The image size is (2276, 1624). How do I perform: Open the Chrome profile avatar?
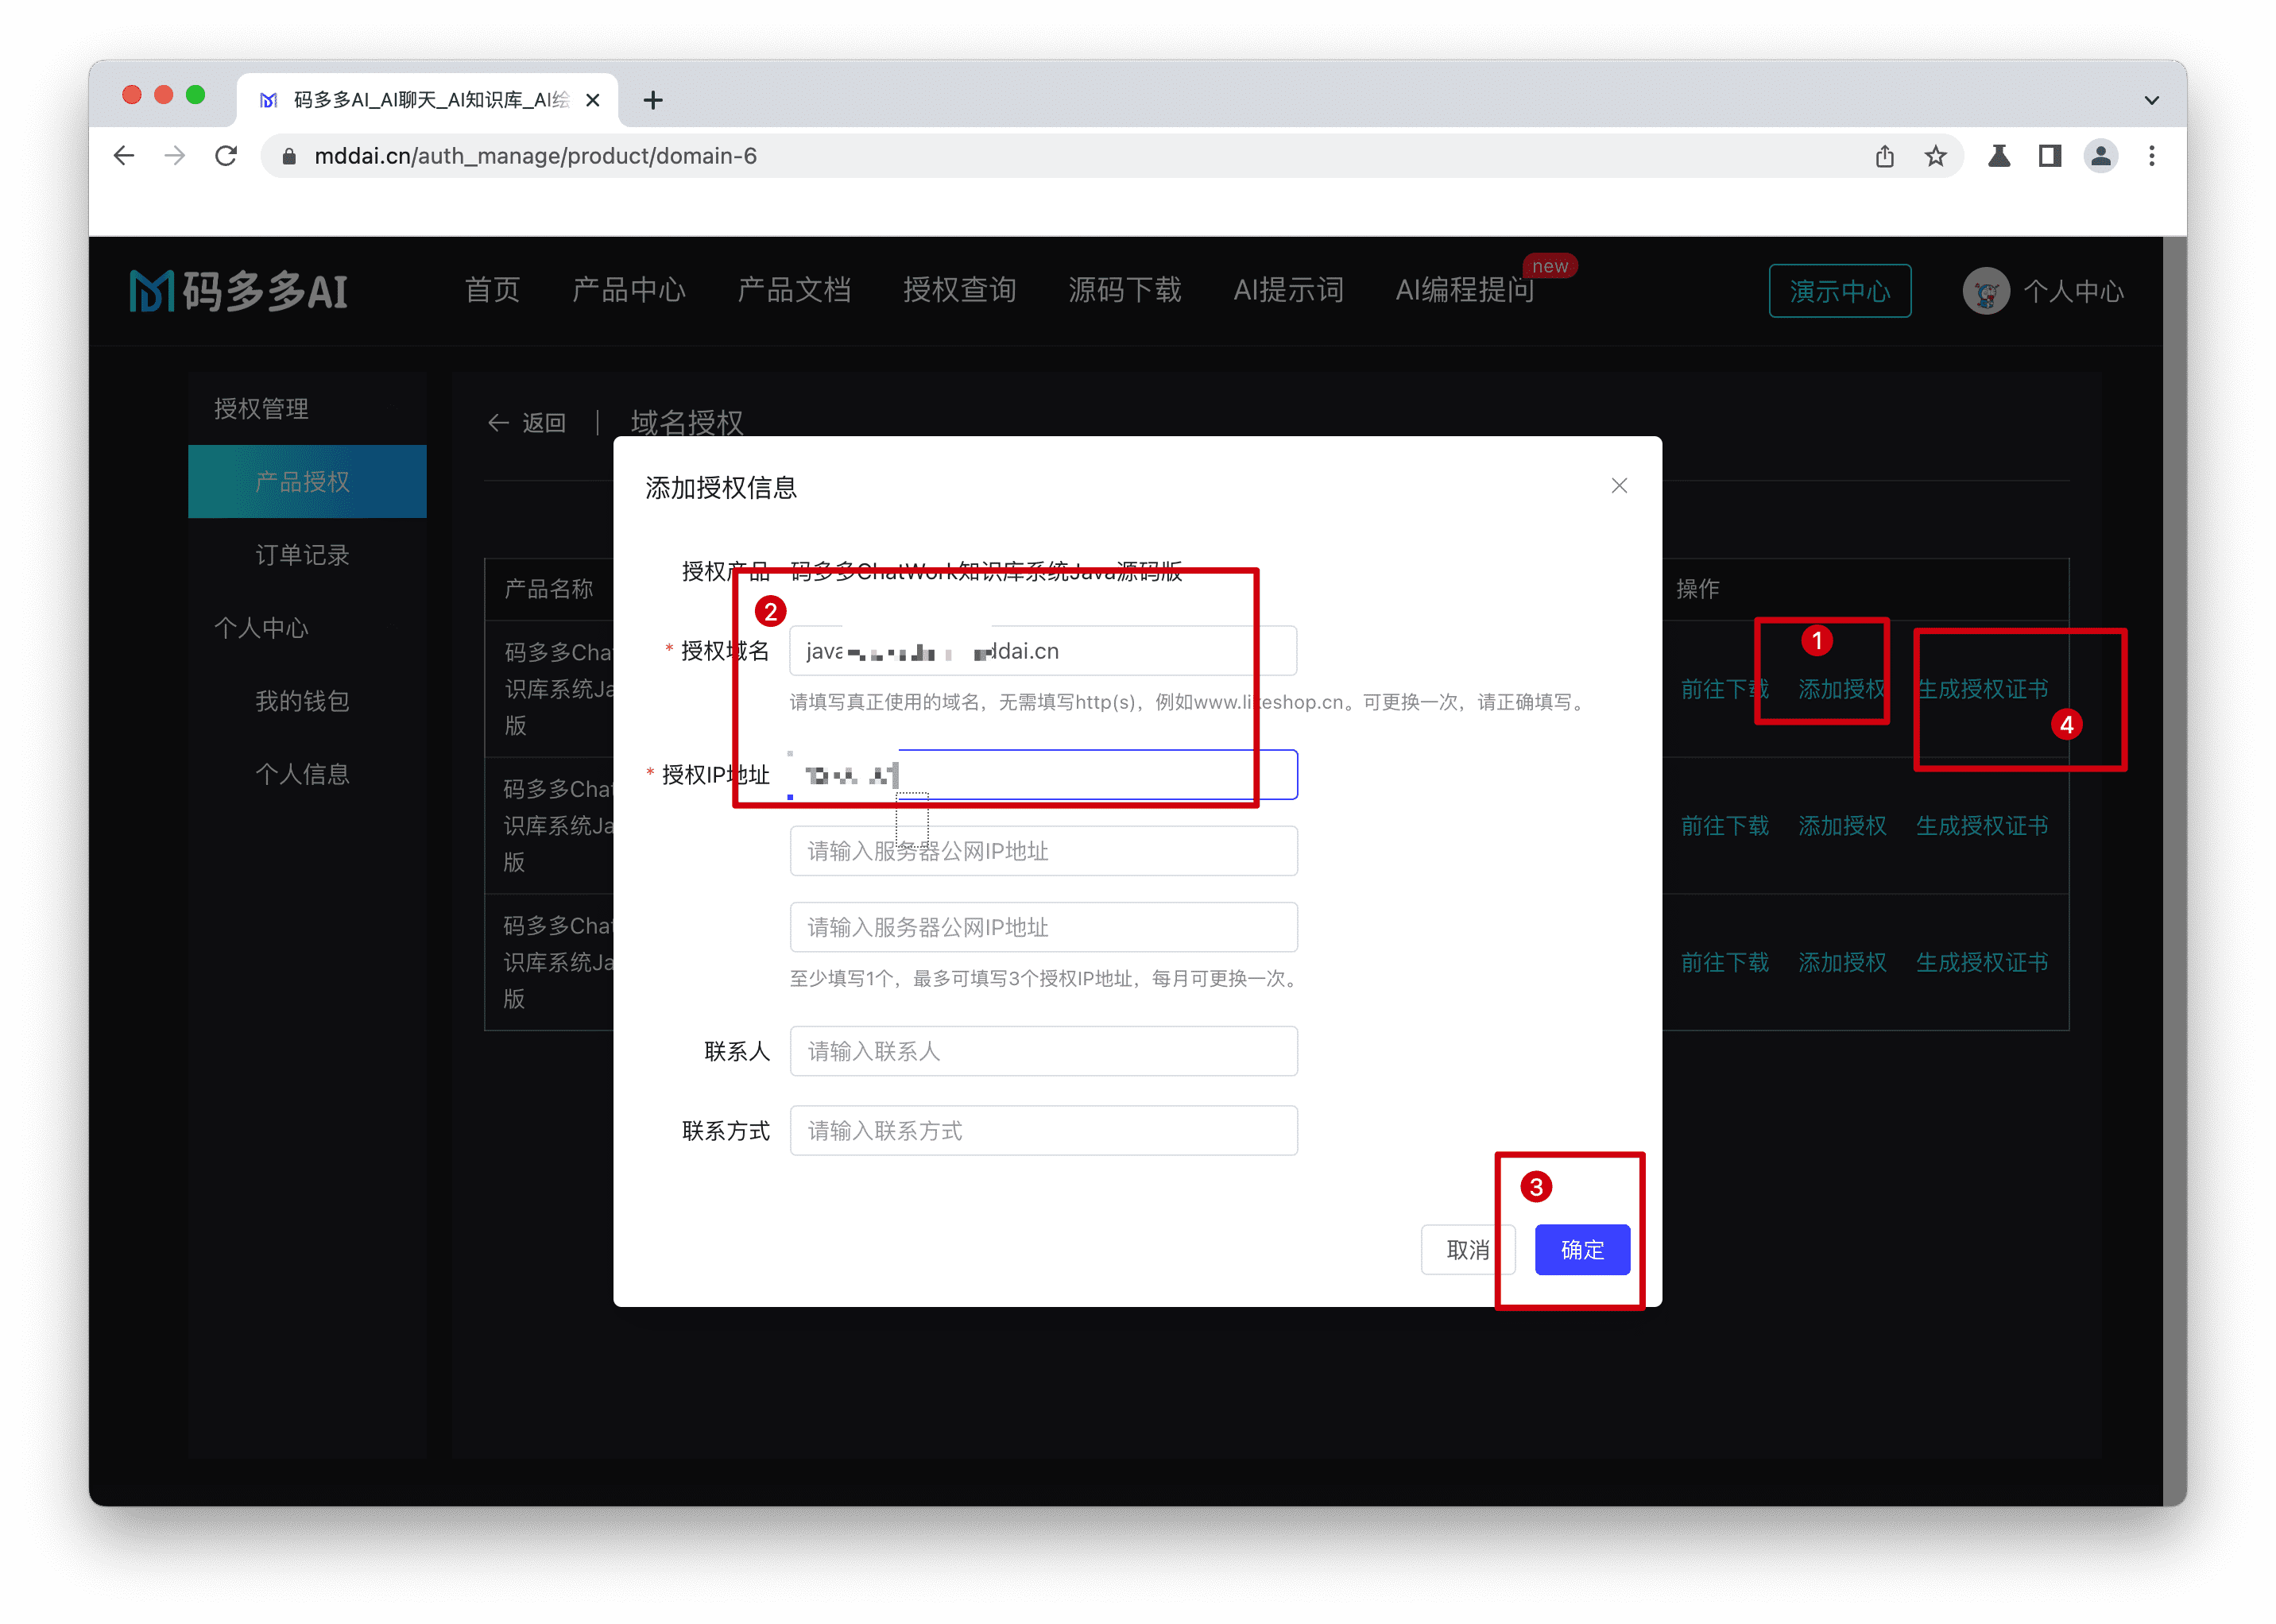point(2101,156)
